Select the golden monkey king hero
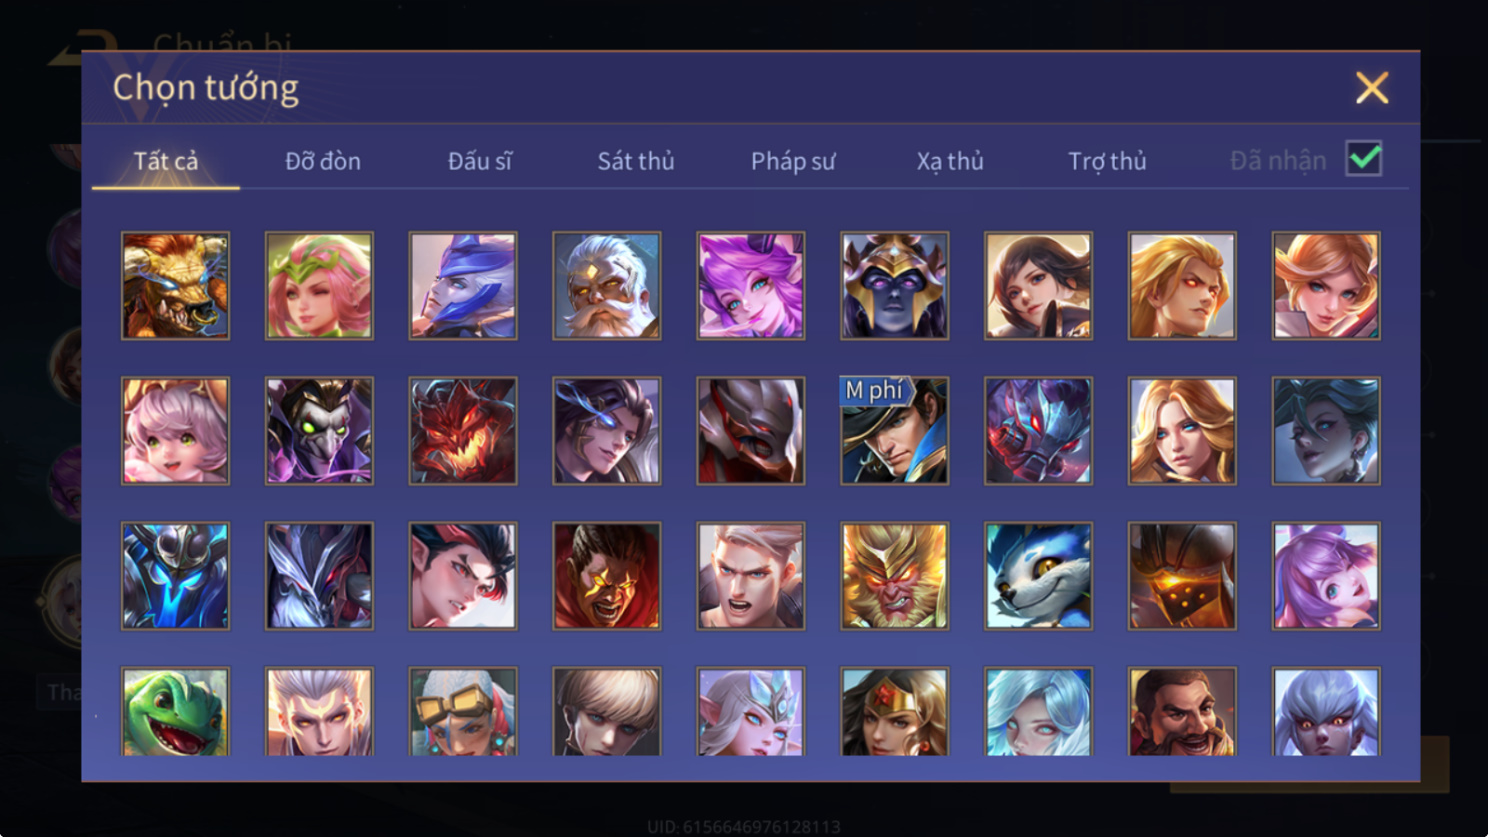 click(894, 576)
